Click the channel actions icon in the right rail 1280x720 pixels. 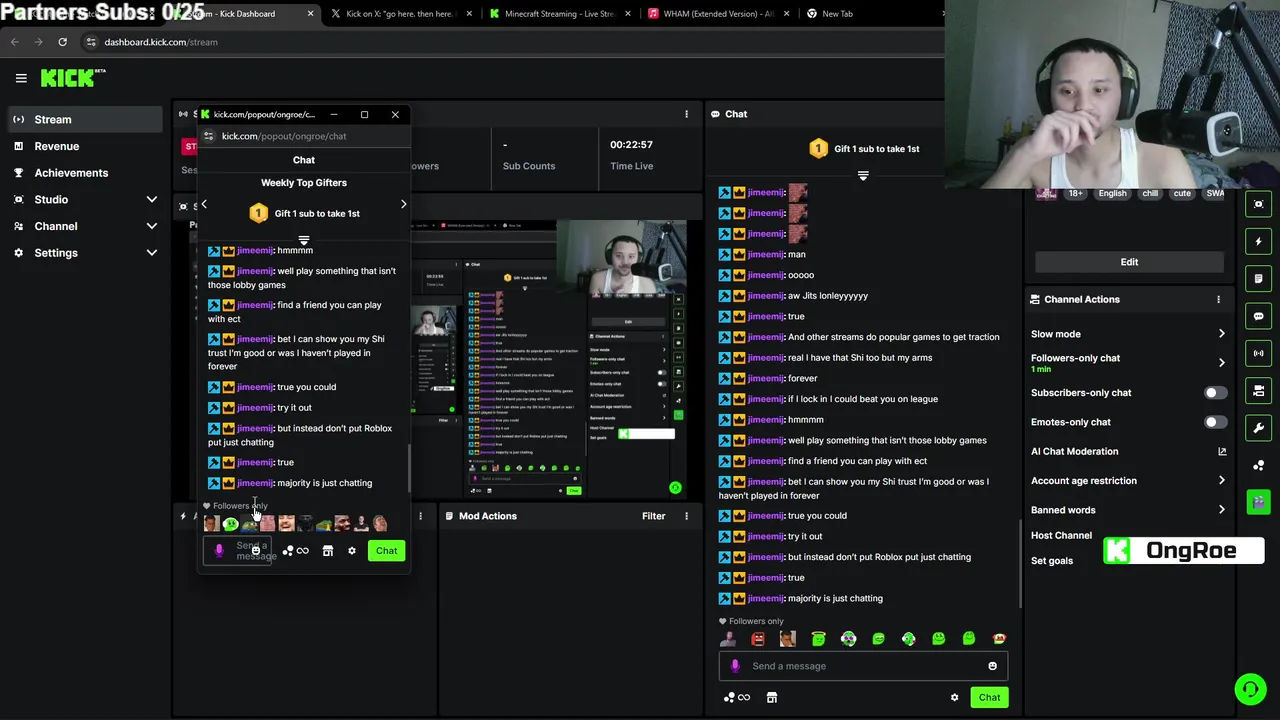[1259, 391]
